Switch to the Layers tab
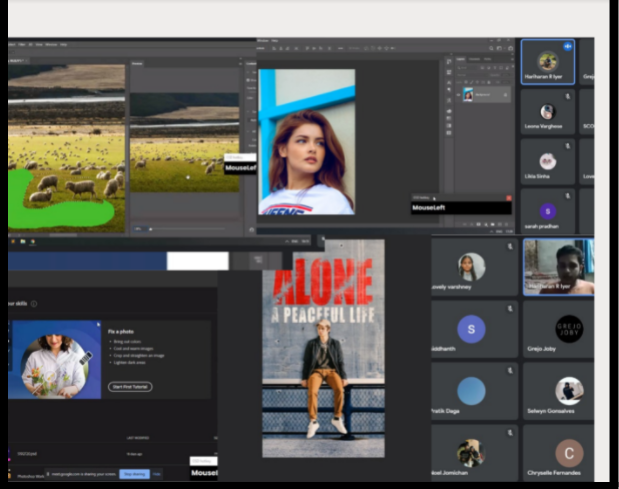619x489 pixels. (x=461, y=59)
